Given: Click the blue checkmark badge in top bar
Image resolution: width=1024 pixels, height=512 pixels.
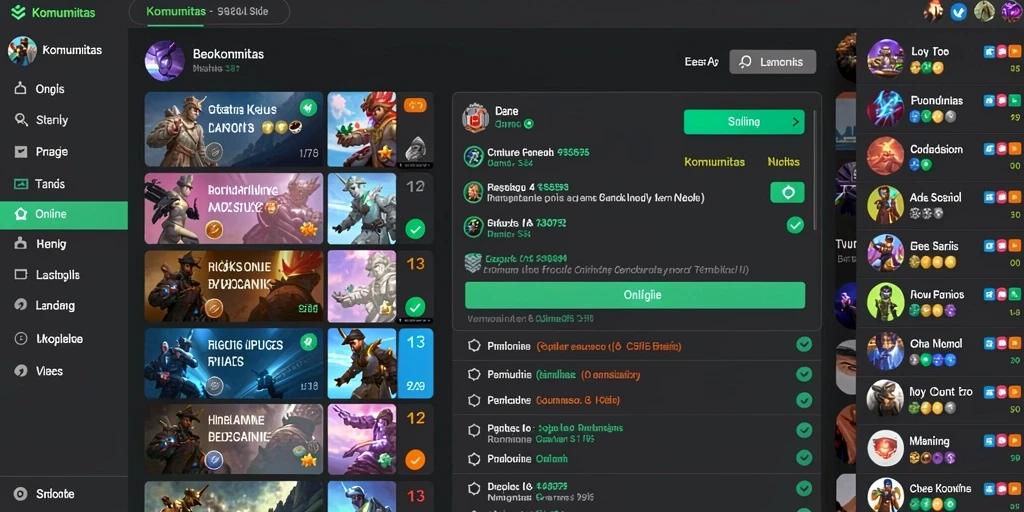Looking at the screenshot, I should coord(959,11).
